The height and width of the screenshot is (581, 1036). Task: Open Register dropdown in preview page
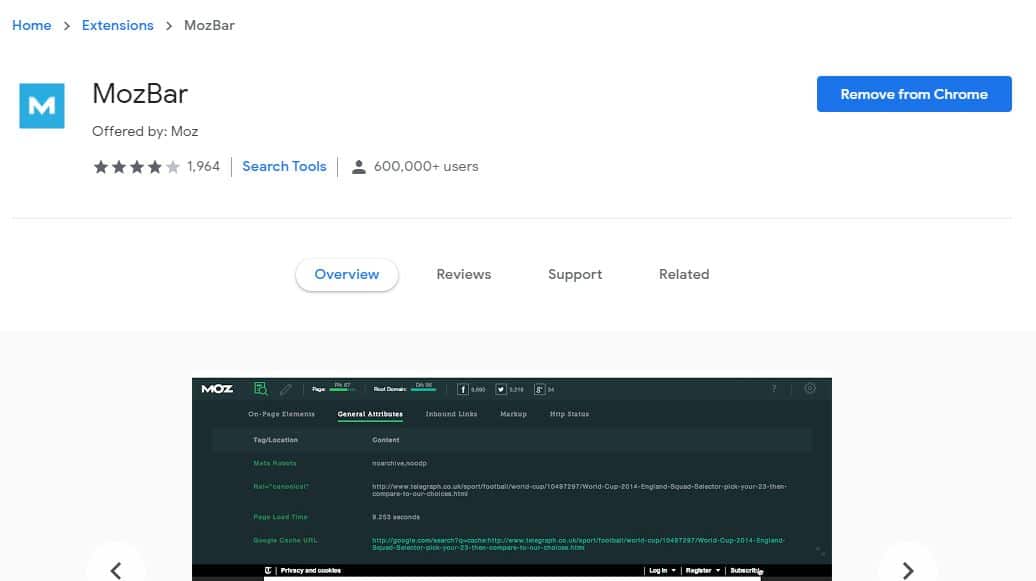(702, 570)
